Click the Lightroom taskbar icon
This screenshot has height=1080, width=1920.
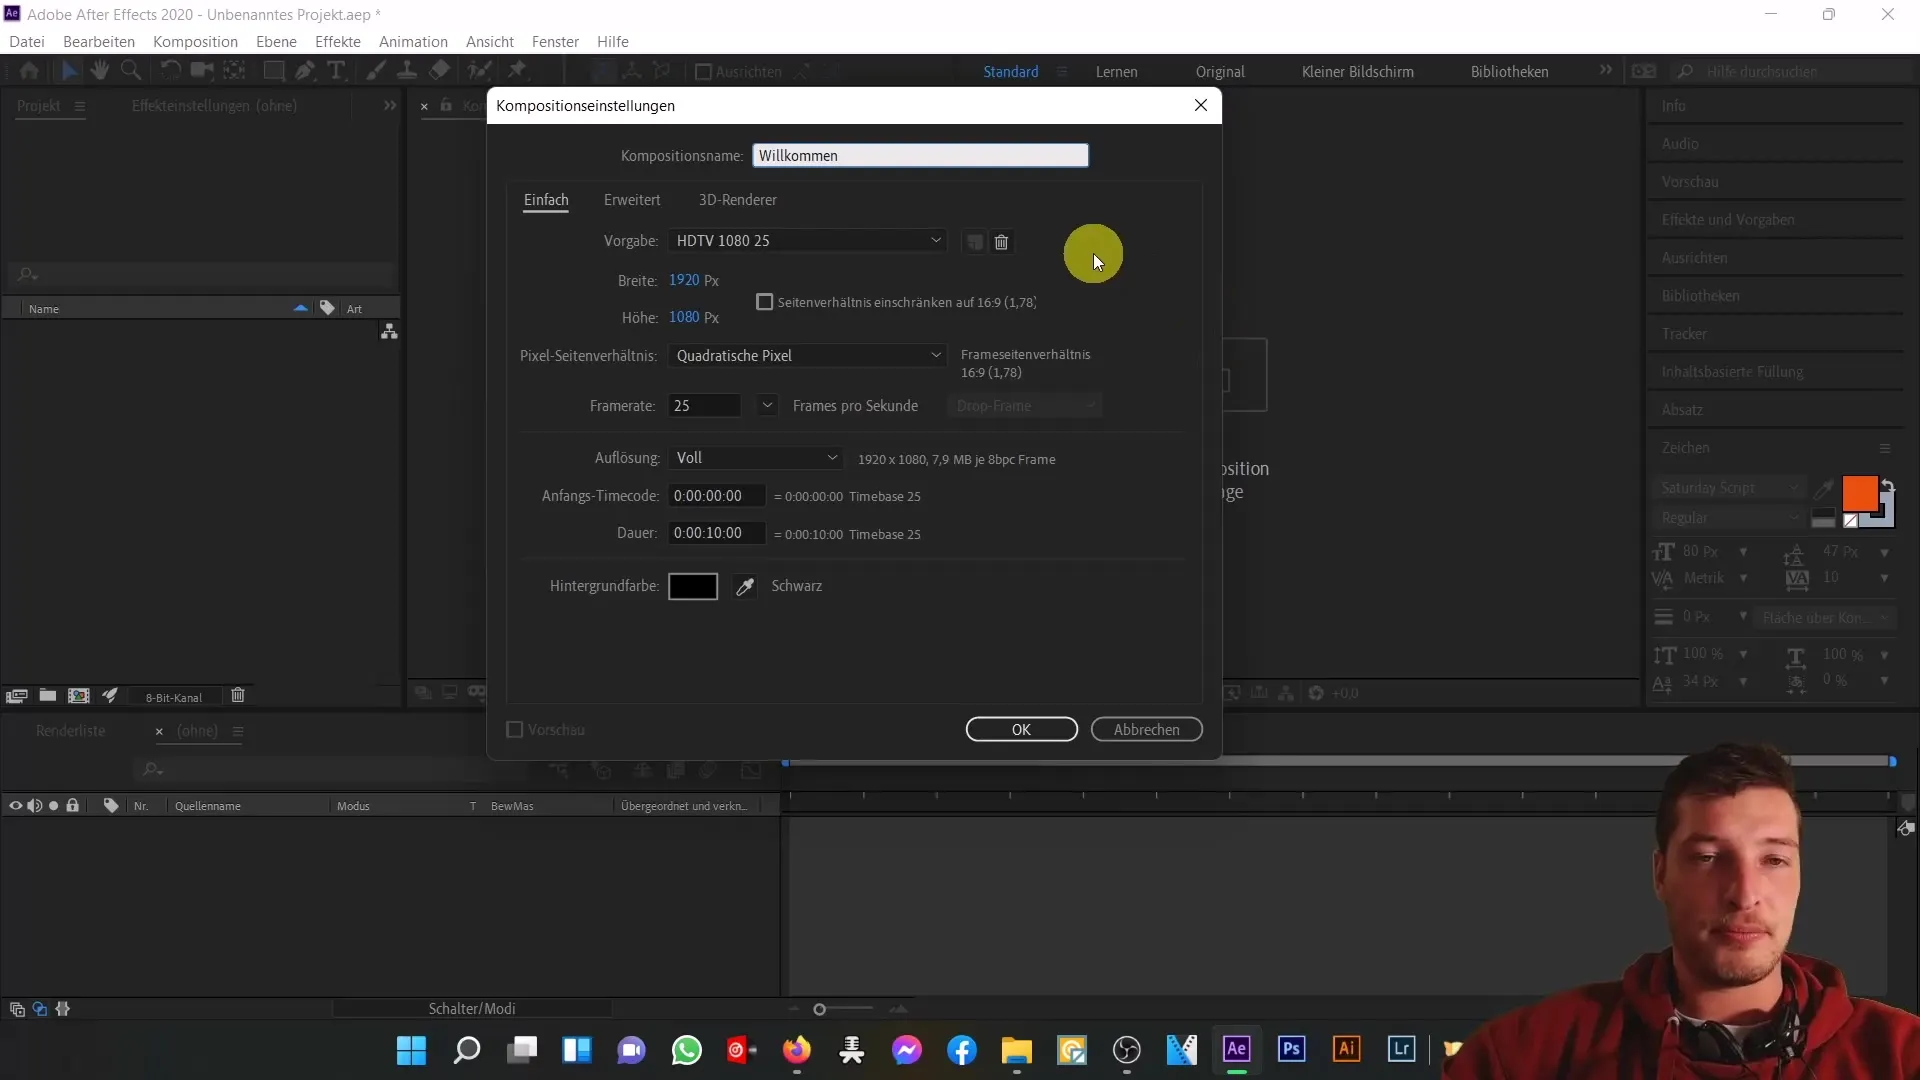click(x=1402, y=1050)
